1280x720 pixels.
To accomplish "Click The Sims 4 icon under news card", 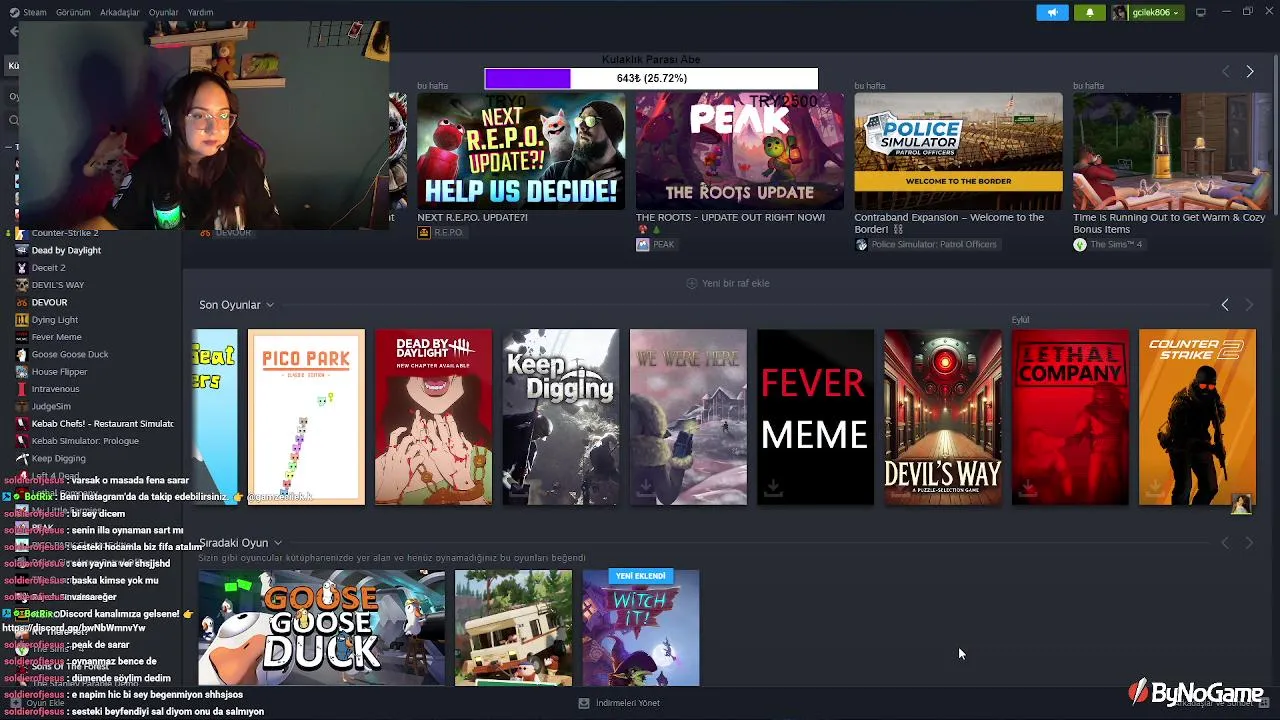I will point(1080,244).
